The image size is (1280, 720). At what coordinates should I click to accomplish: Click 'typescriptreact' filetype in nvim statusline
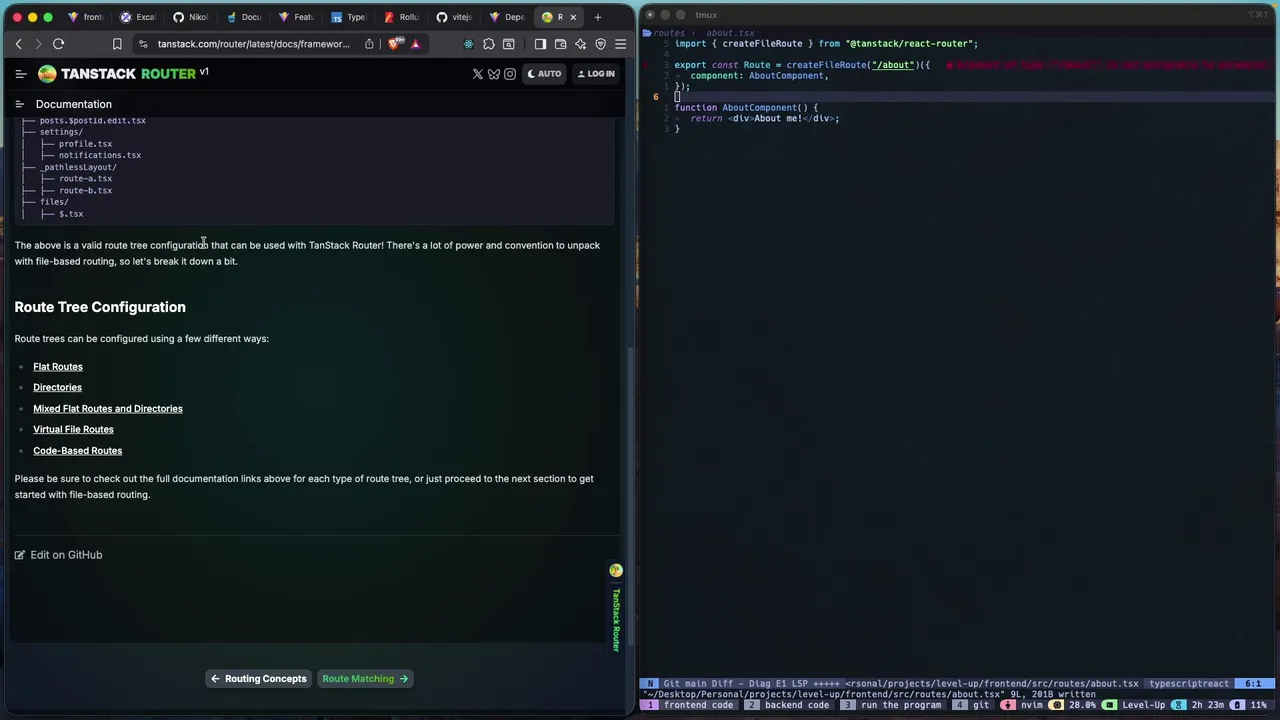point(1189,684)
